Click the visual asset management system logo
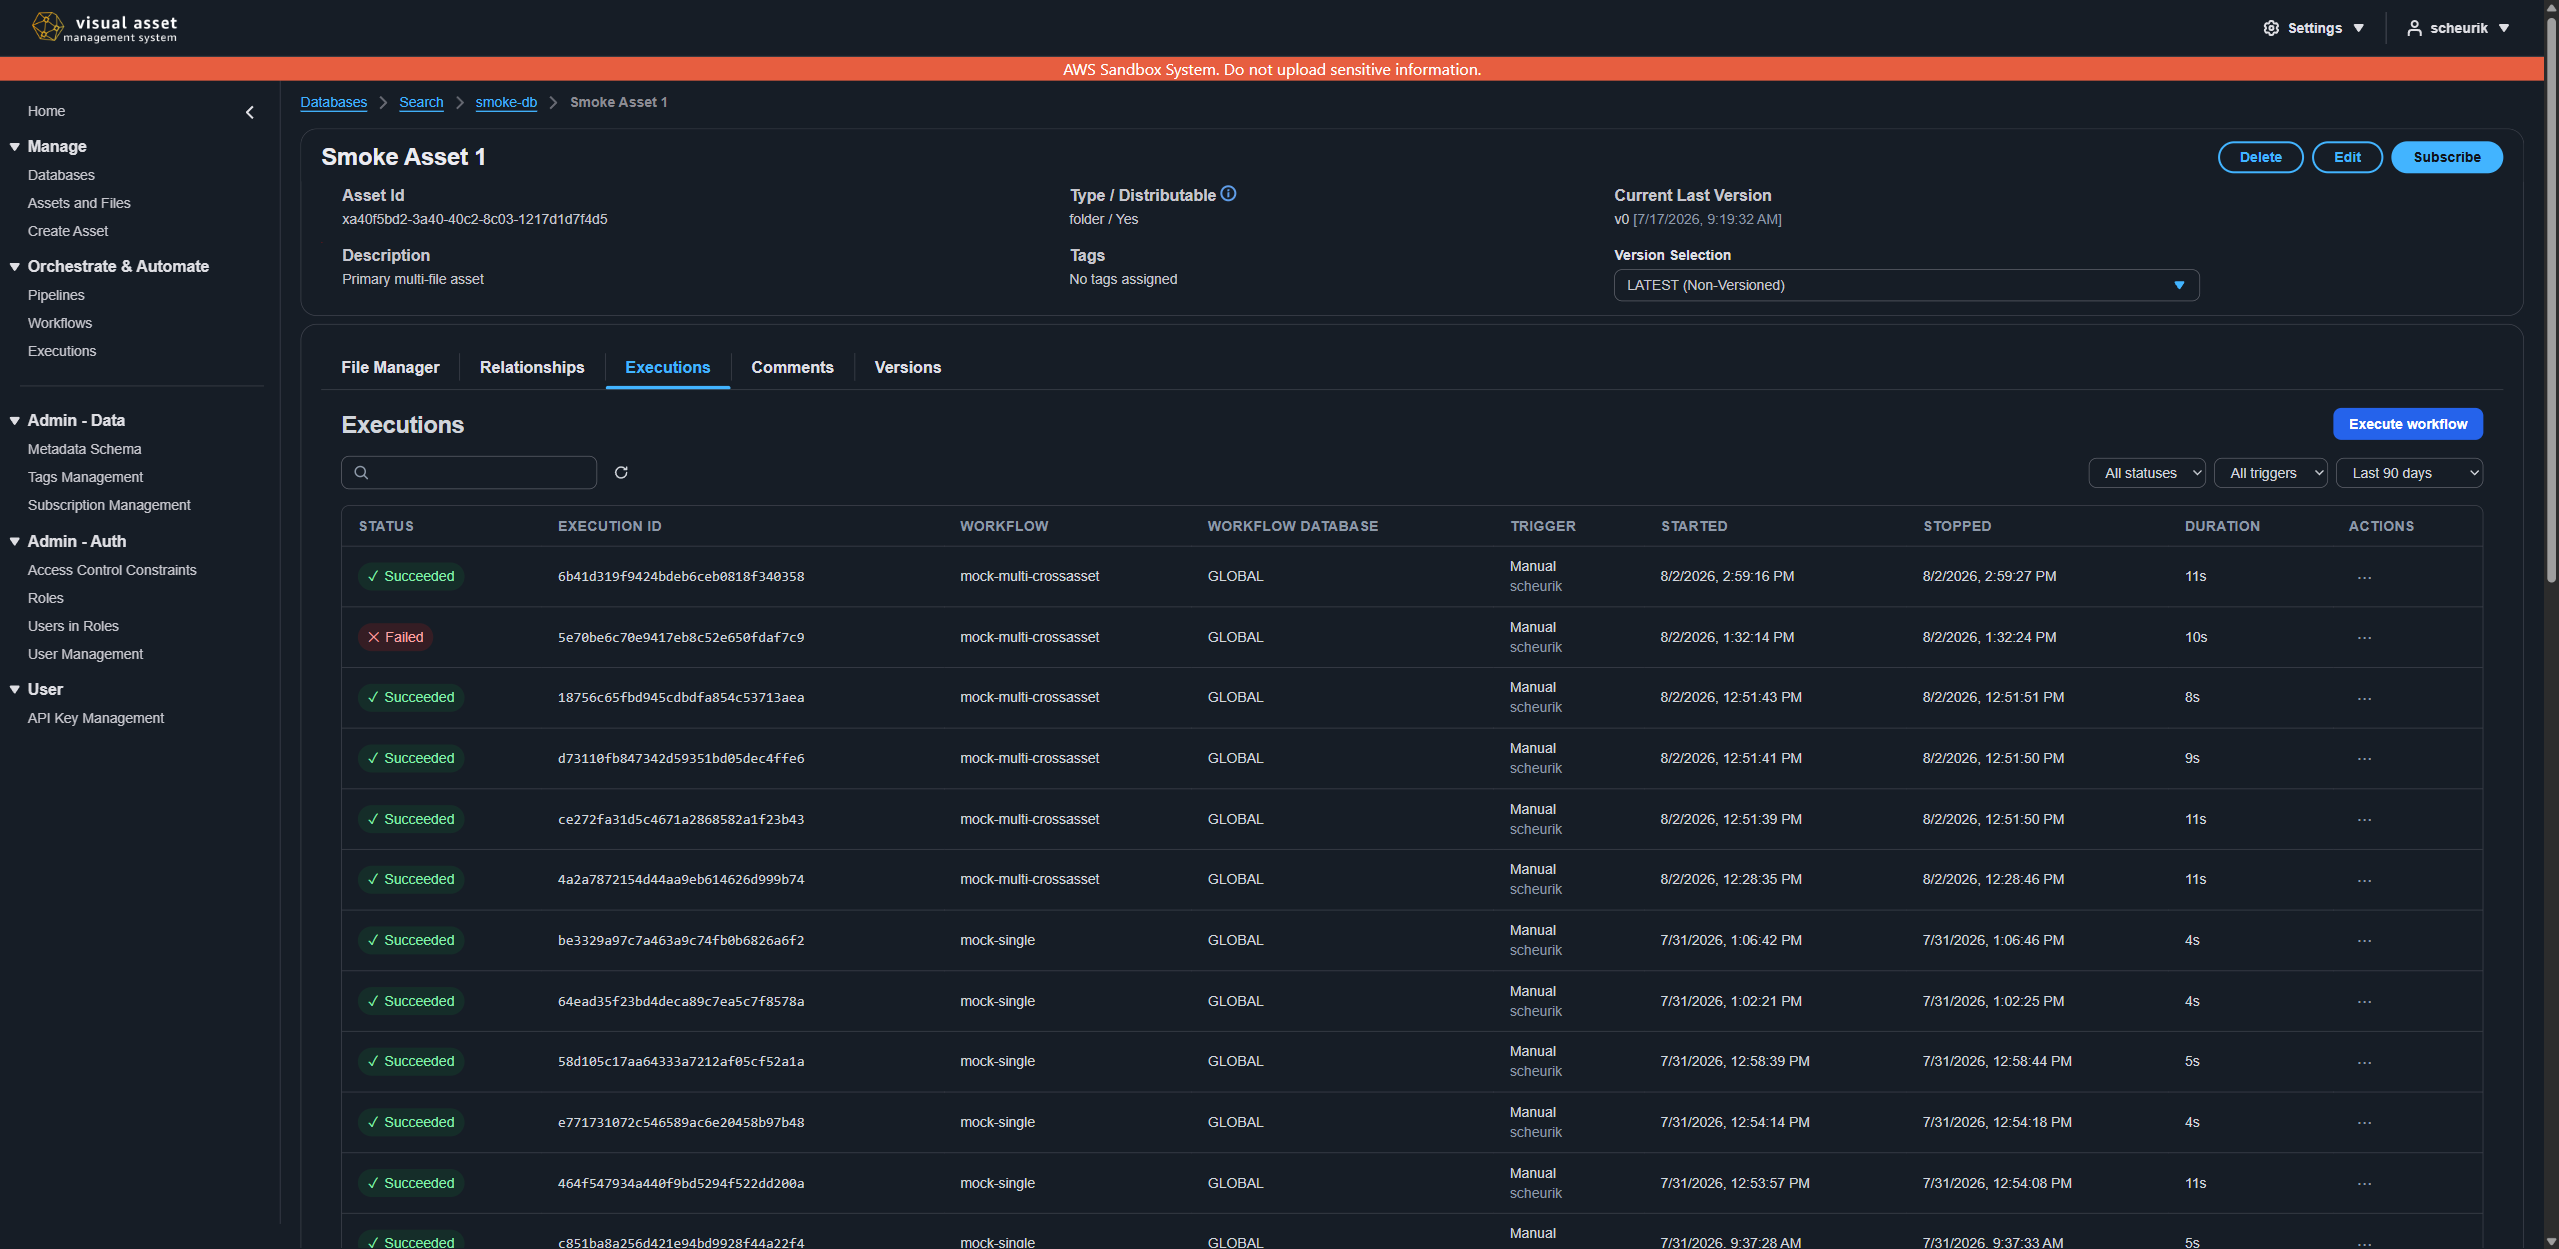 coord(105,28)
